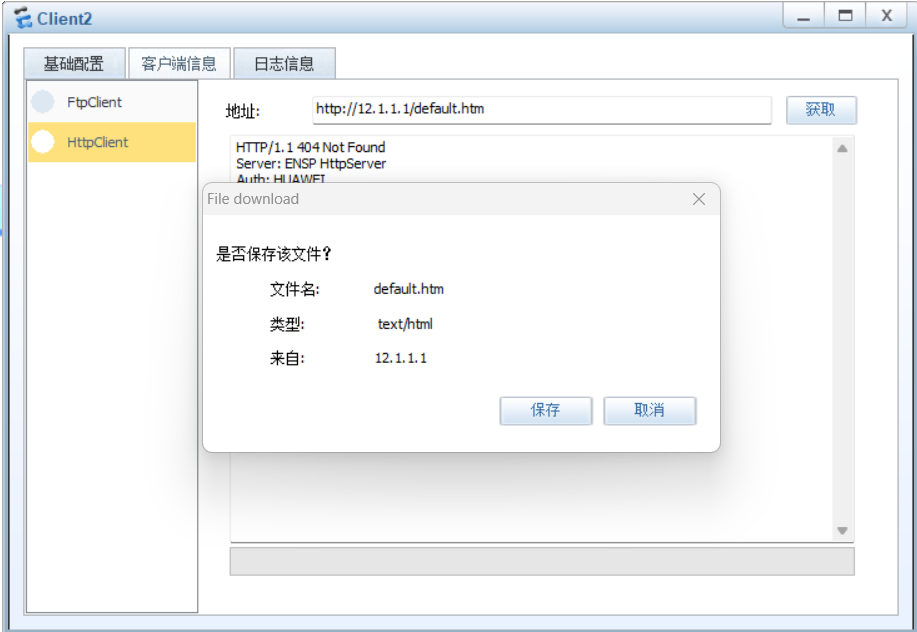Choose FtpClient in the side list

point(112,102)
